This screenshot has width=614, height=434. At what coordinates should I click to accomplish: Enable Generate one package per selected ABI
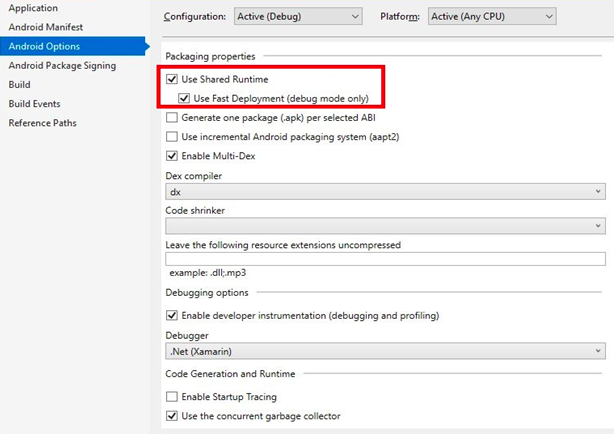(173, 117)
